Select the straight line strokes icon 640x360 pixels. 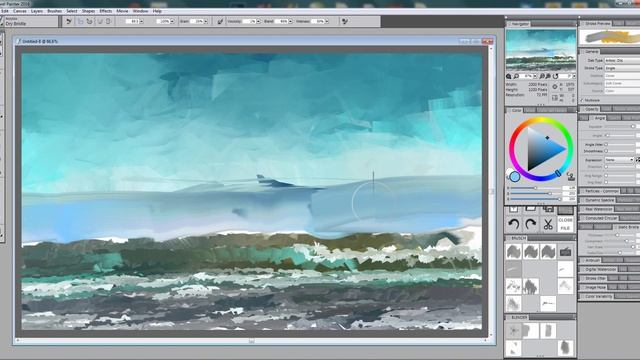(89, 21)
